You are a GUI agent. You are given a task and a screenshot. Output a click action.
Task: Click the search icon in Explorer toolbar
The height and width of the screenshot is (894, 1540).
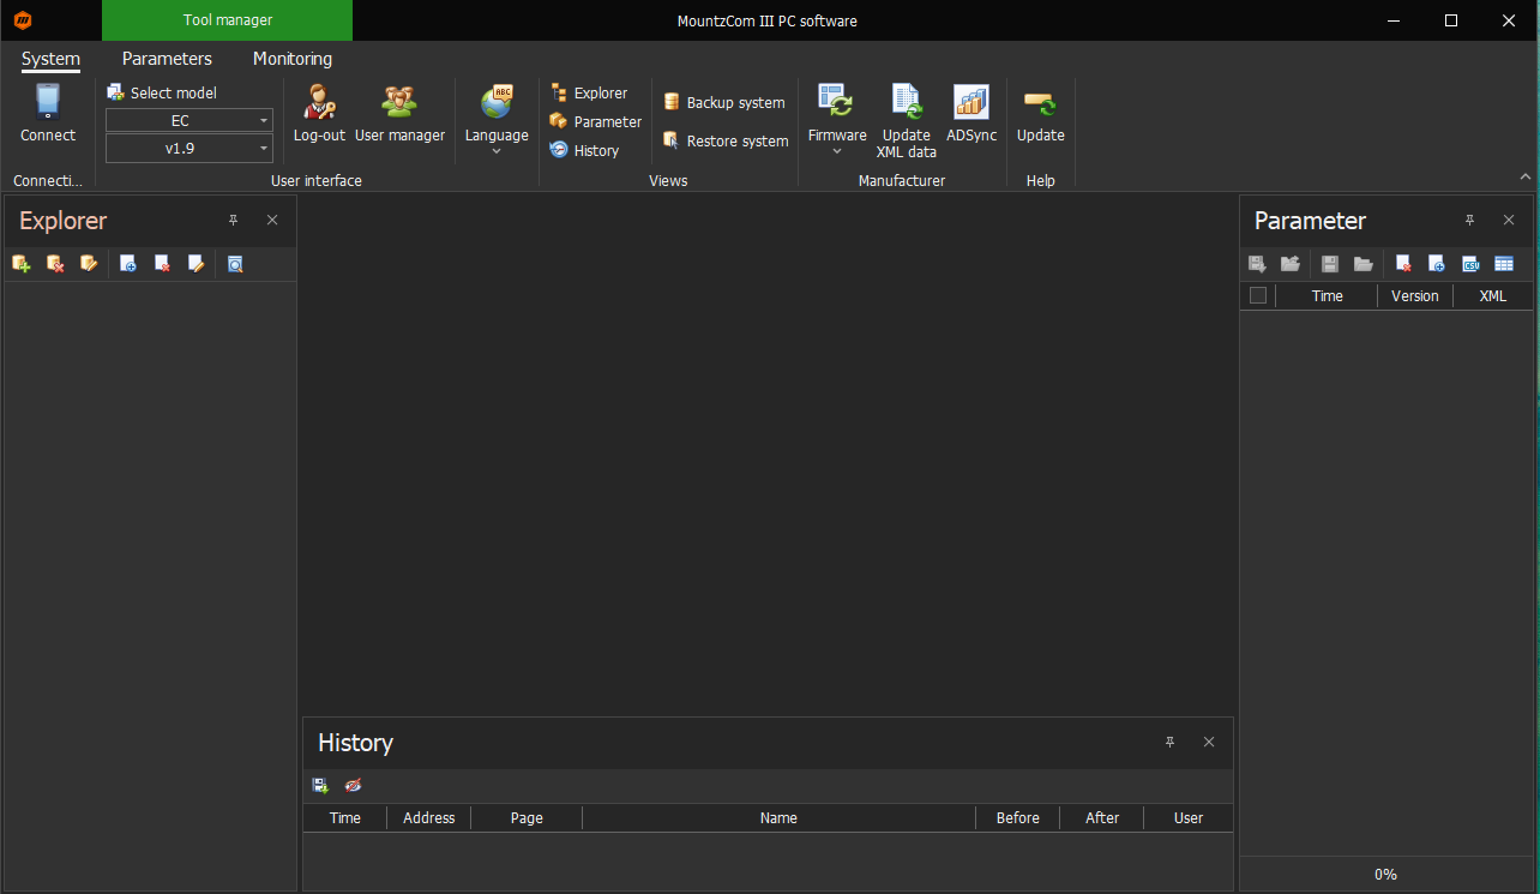[235, 264]
